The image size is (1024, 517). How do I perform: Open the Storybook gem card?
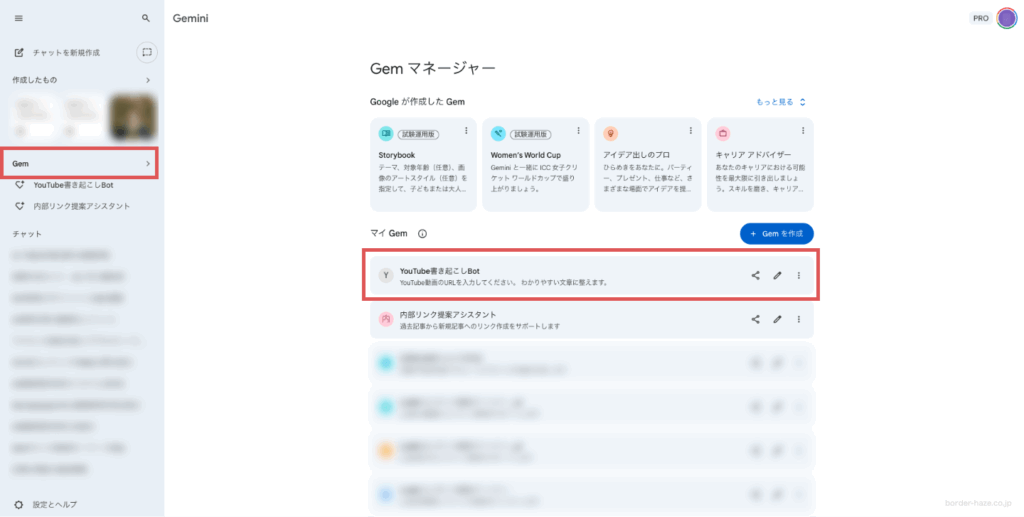point(423,164)
